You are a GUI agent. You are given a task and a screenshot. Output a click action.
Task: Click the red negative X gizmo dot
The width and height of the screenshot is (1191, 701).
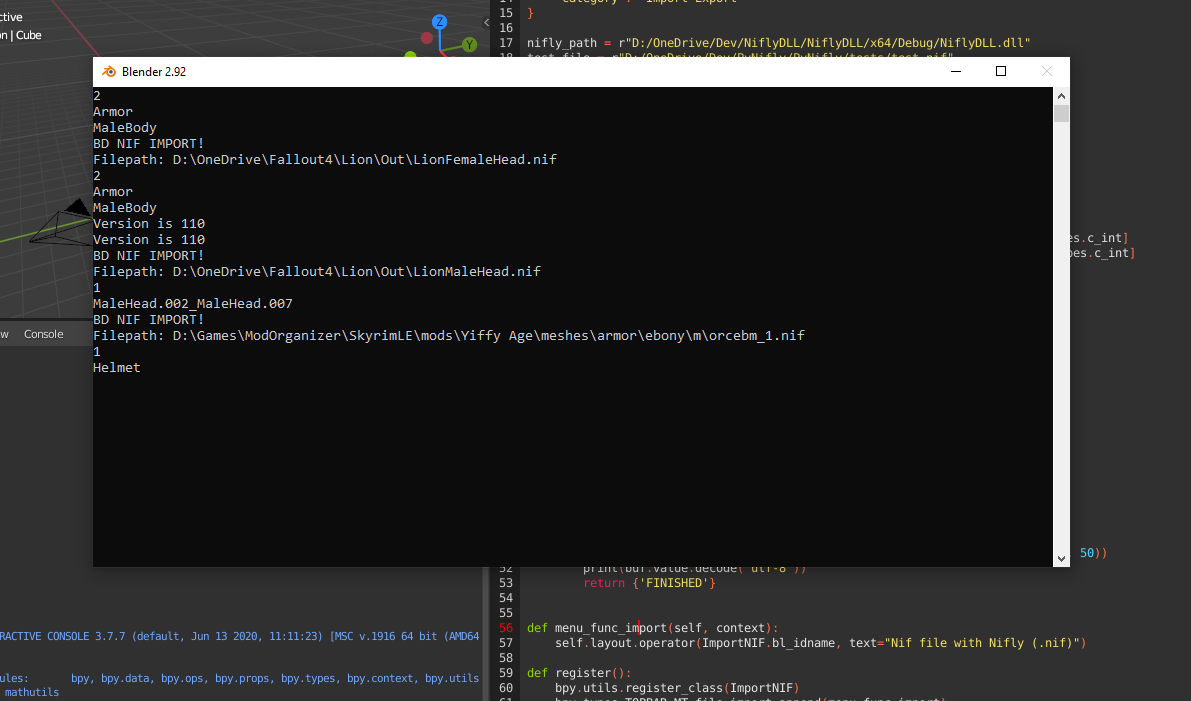pos(427,38)
